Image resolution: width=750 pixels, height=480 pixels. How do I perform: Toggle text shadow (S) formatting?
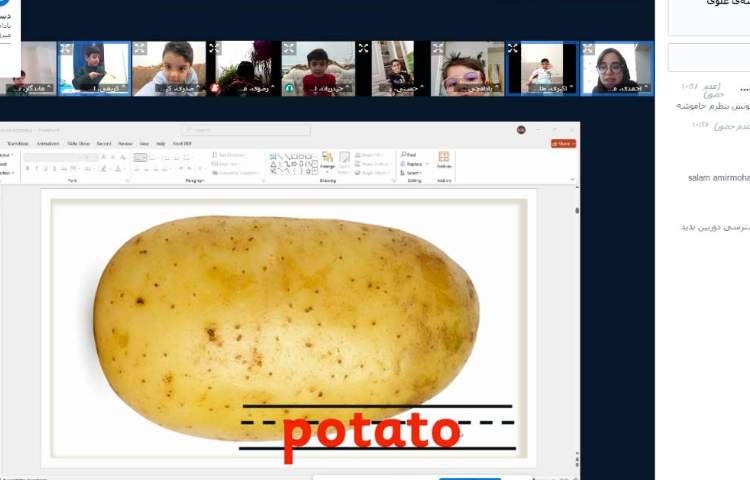point(55,169)
